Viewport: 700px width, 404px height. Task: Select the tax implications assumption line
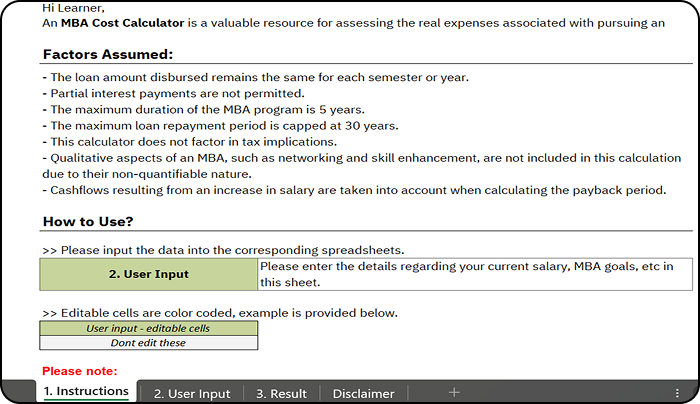(x=190, y=142)
